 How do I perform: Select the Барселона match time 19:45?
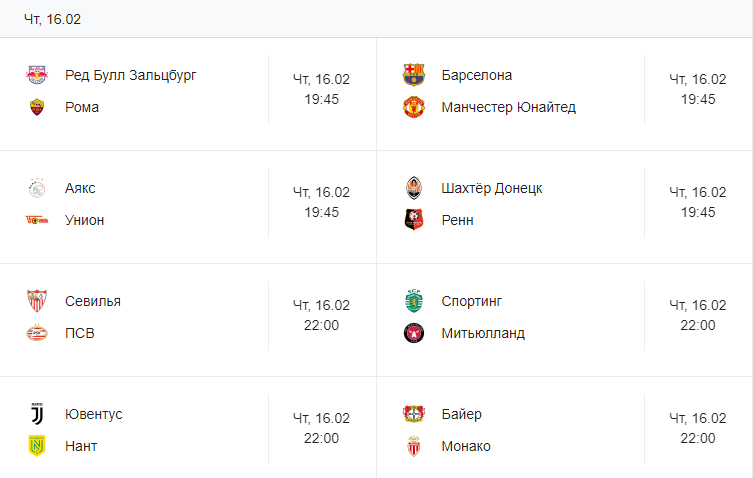click(698, 99)
